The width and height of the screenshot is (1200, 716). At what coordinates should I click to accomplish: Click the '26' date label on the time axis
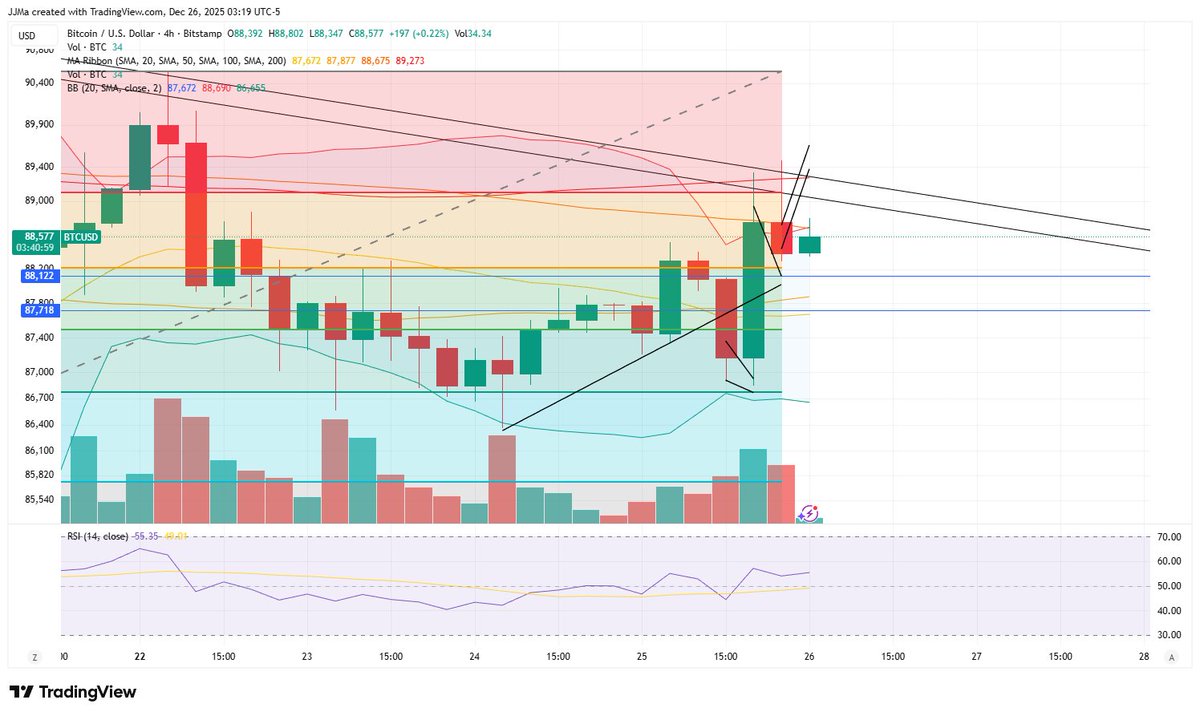pyautogui.click(x=811, y=657)
